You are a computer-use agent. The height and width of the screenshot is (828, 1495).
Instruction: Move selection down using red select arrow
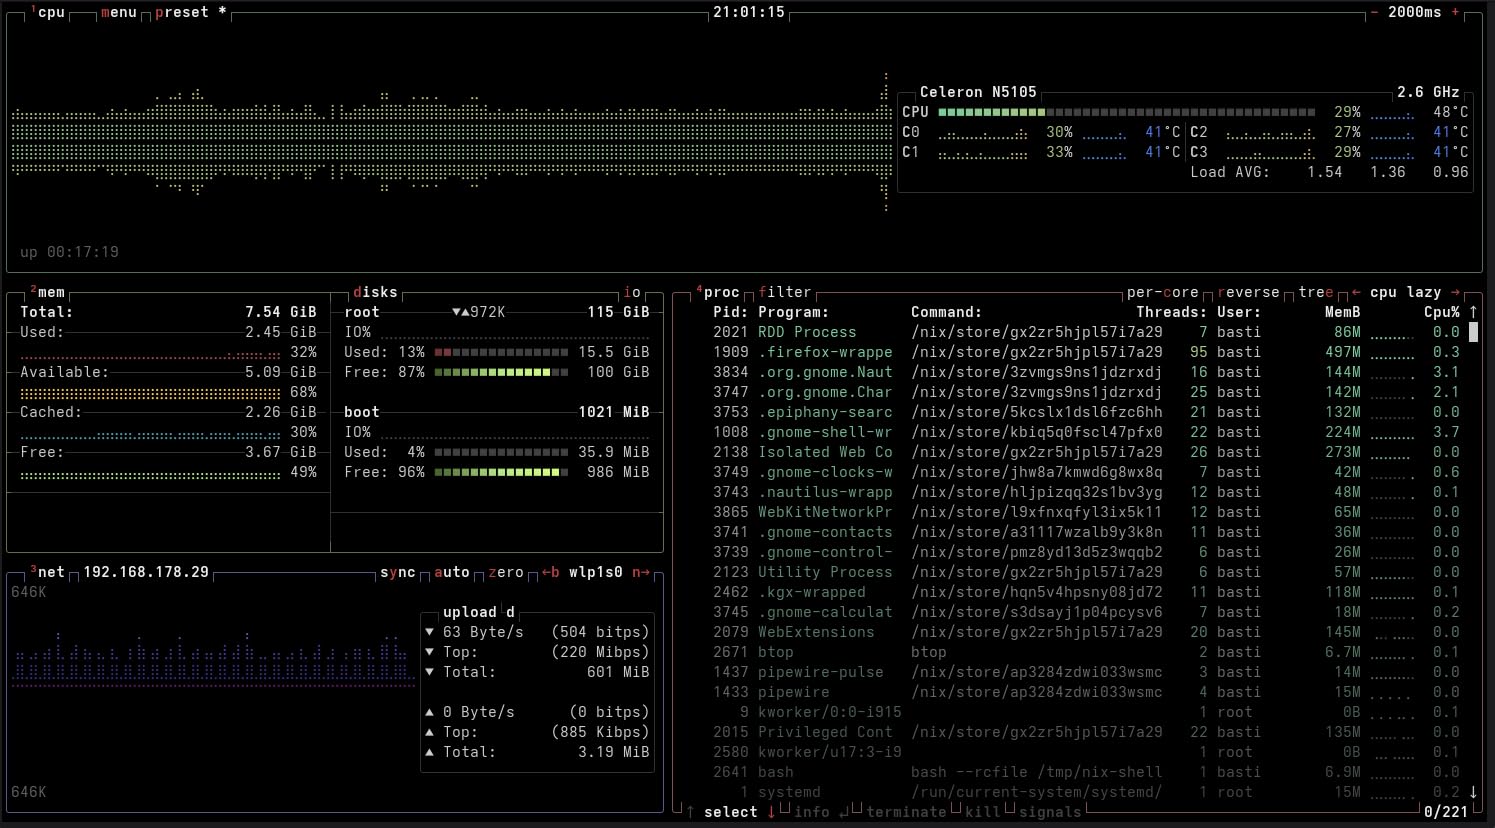coord(771,812)
